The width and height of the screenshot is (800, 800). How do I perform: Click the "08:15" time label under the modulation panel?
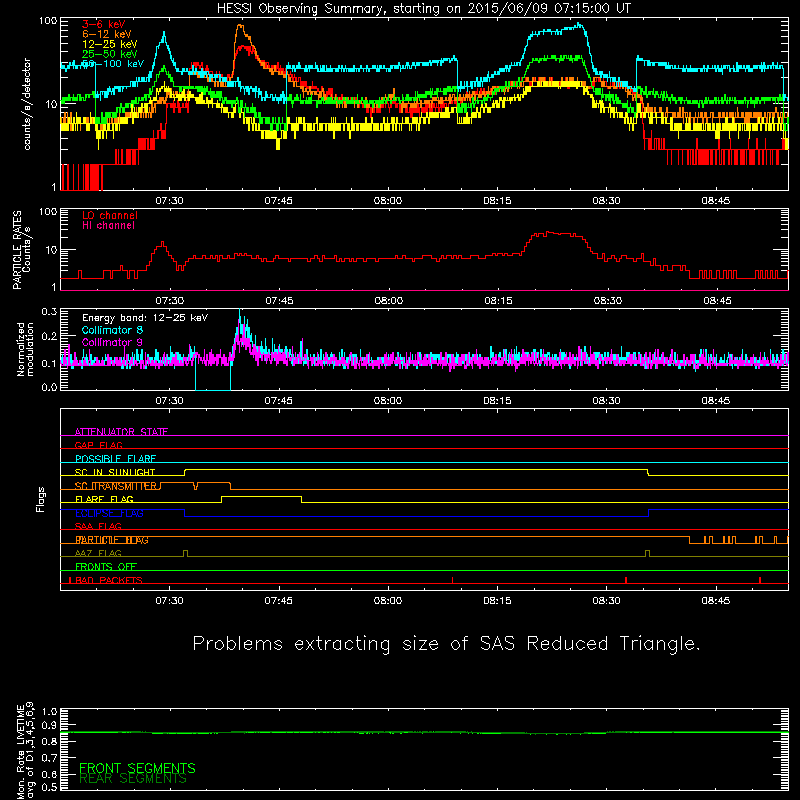pyautogui.click(x=497, y=401)
